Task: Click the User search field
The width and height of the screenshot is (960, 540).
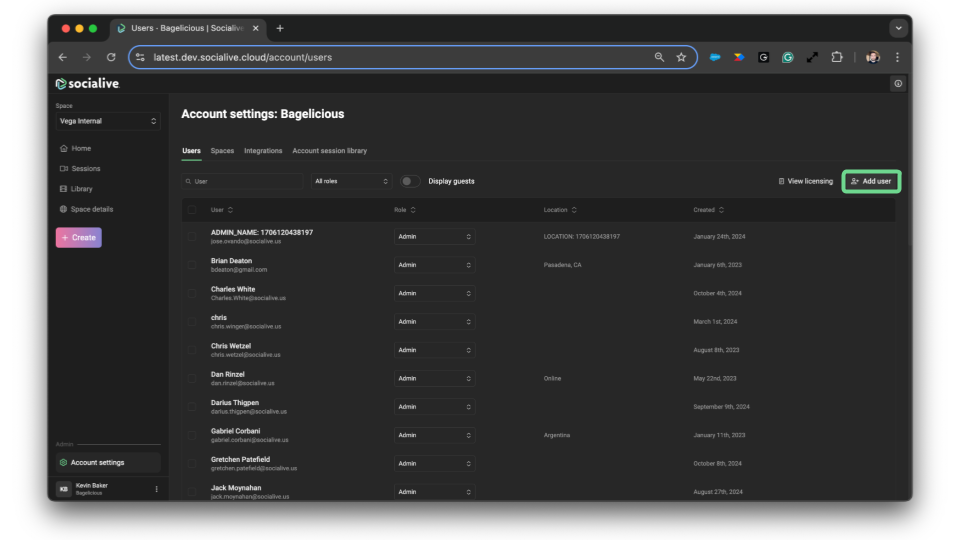Action: (x=242, y=181)
